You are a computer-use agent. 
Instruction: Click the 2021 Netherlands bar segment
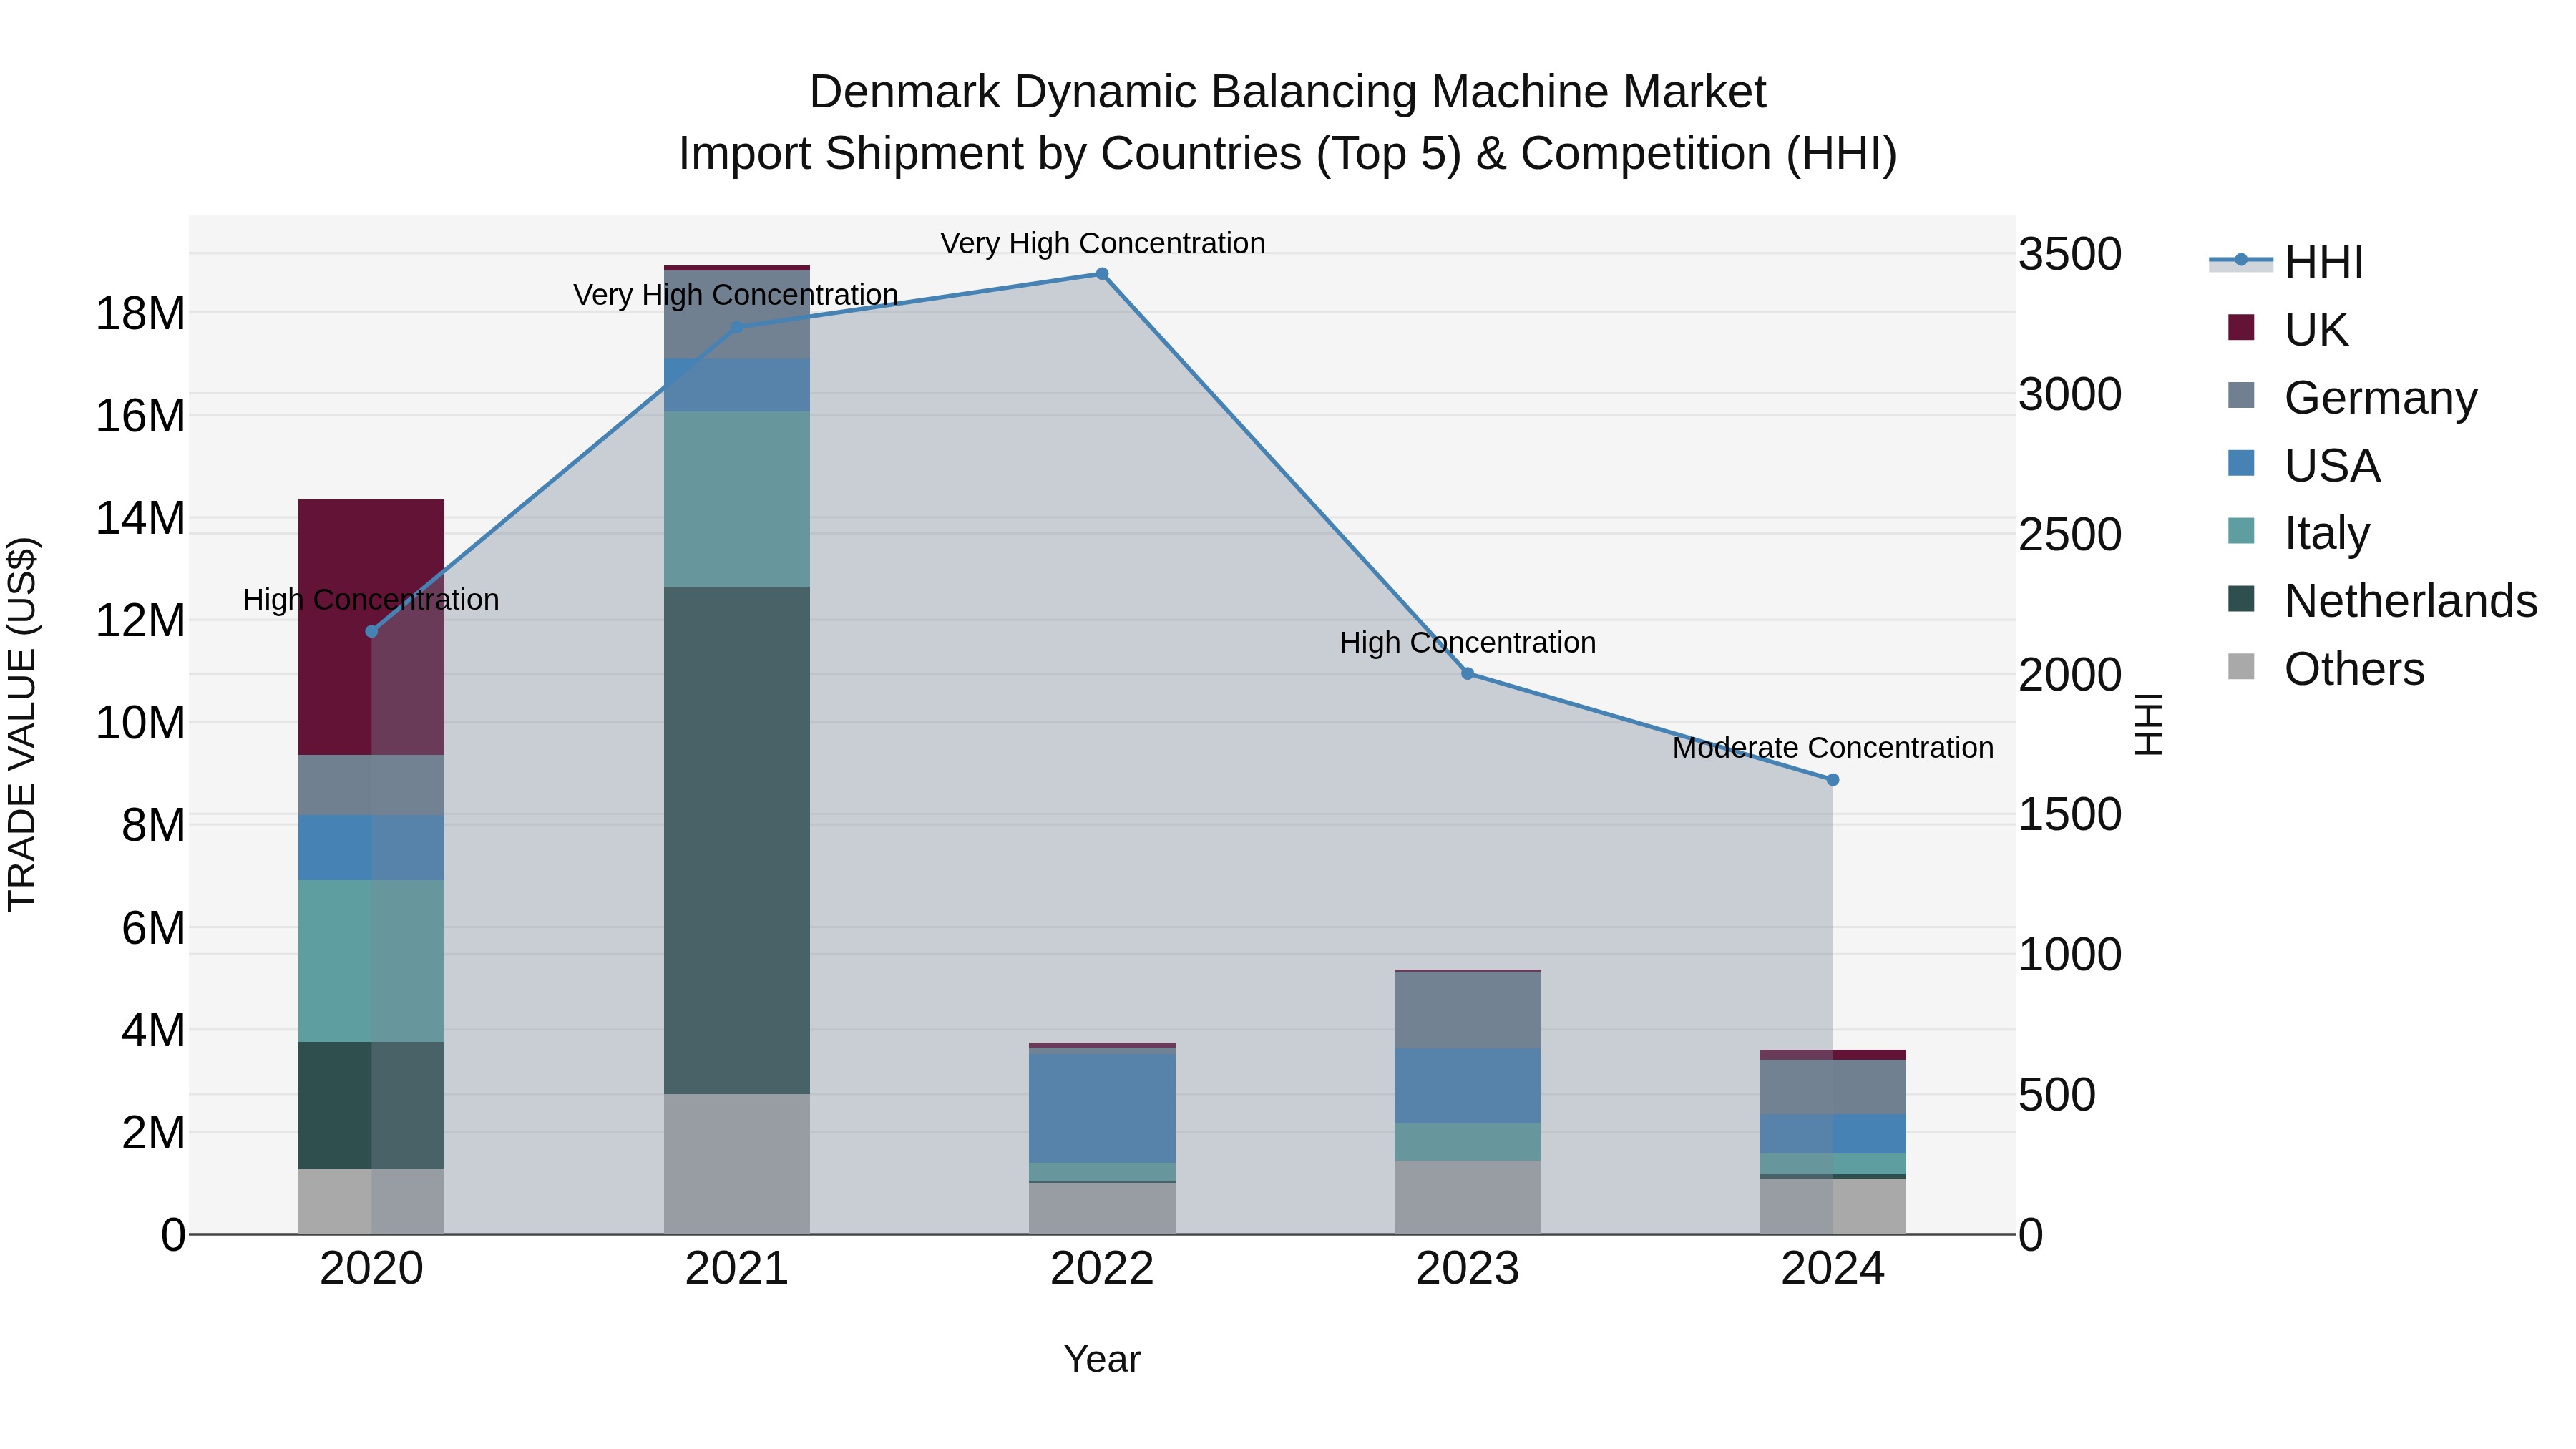point(737,840)
